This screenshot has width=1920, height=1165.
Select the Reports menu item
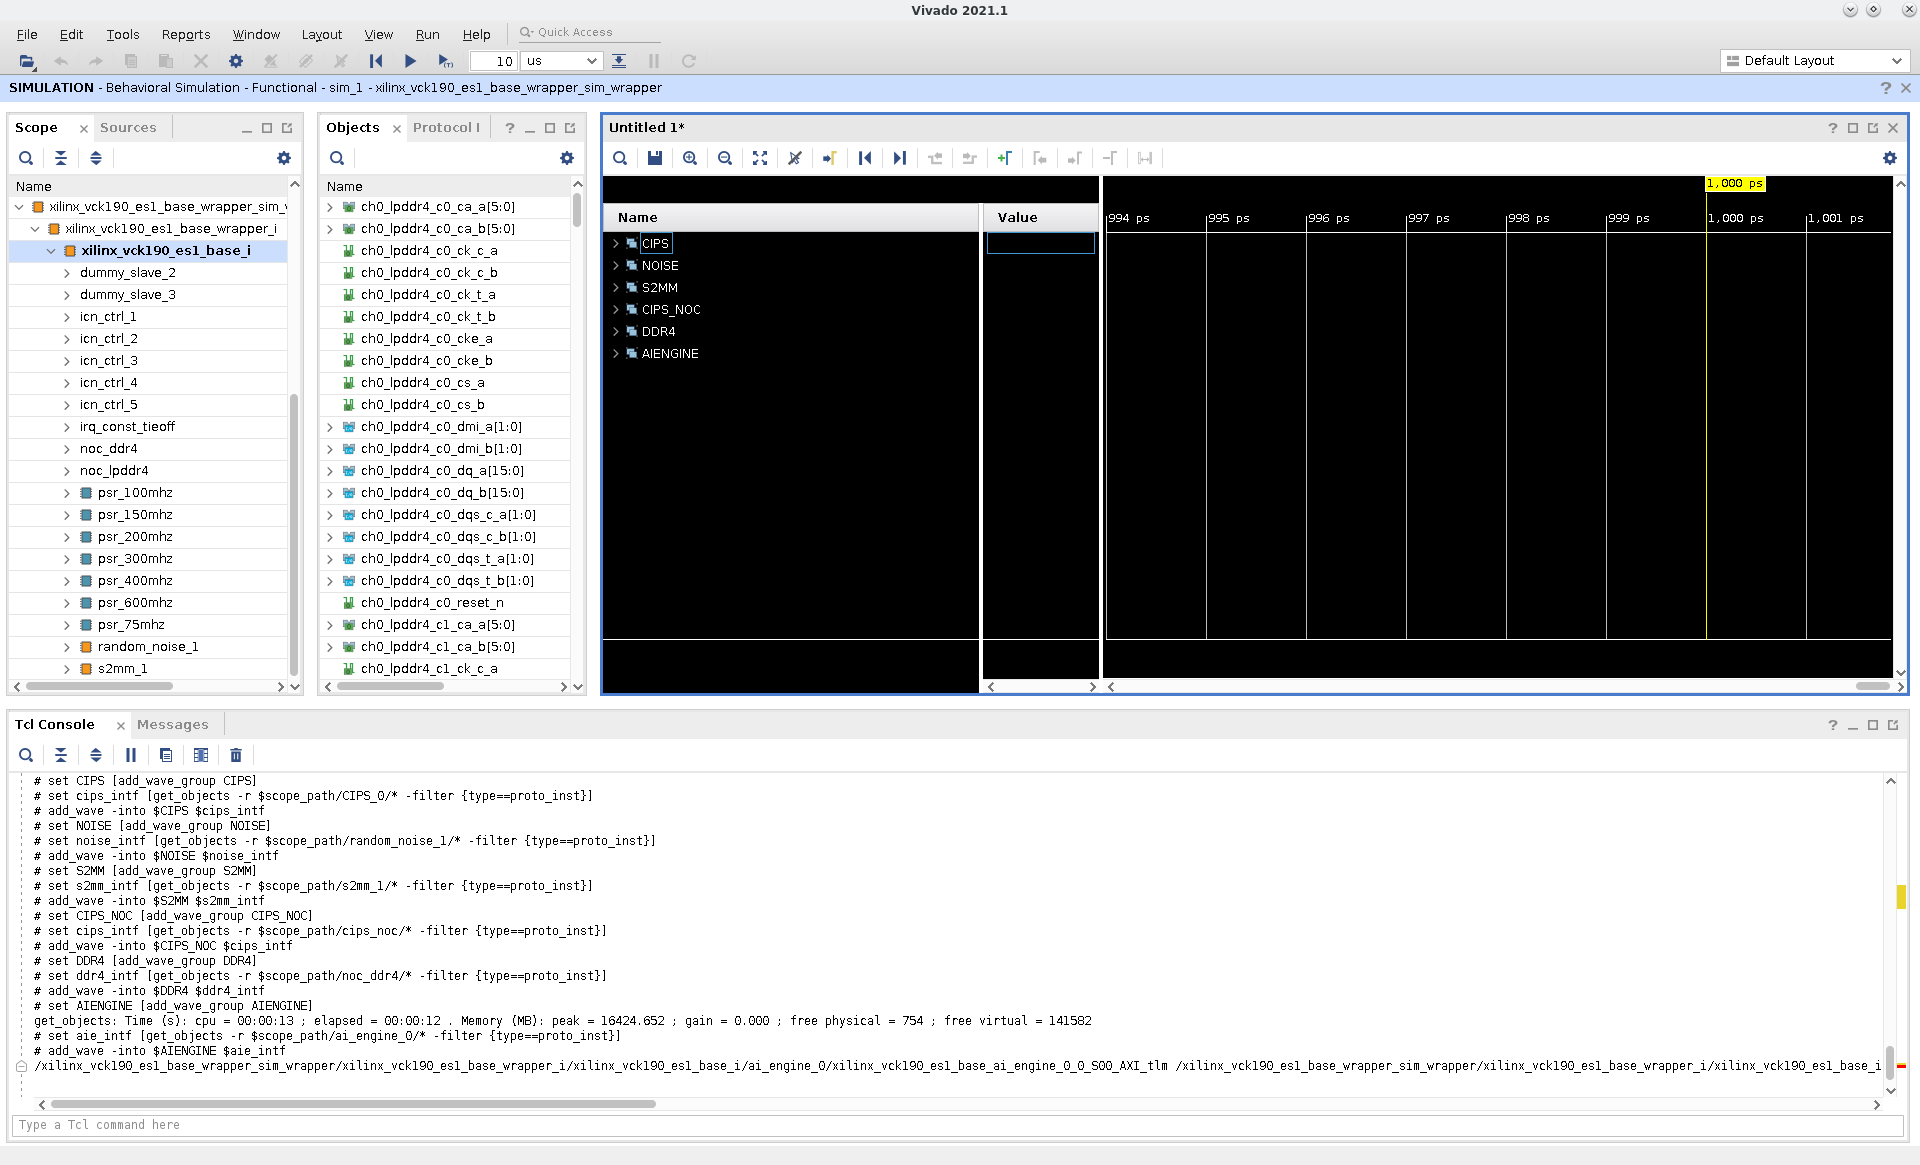pos(184,32)
